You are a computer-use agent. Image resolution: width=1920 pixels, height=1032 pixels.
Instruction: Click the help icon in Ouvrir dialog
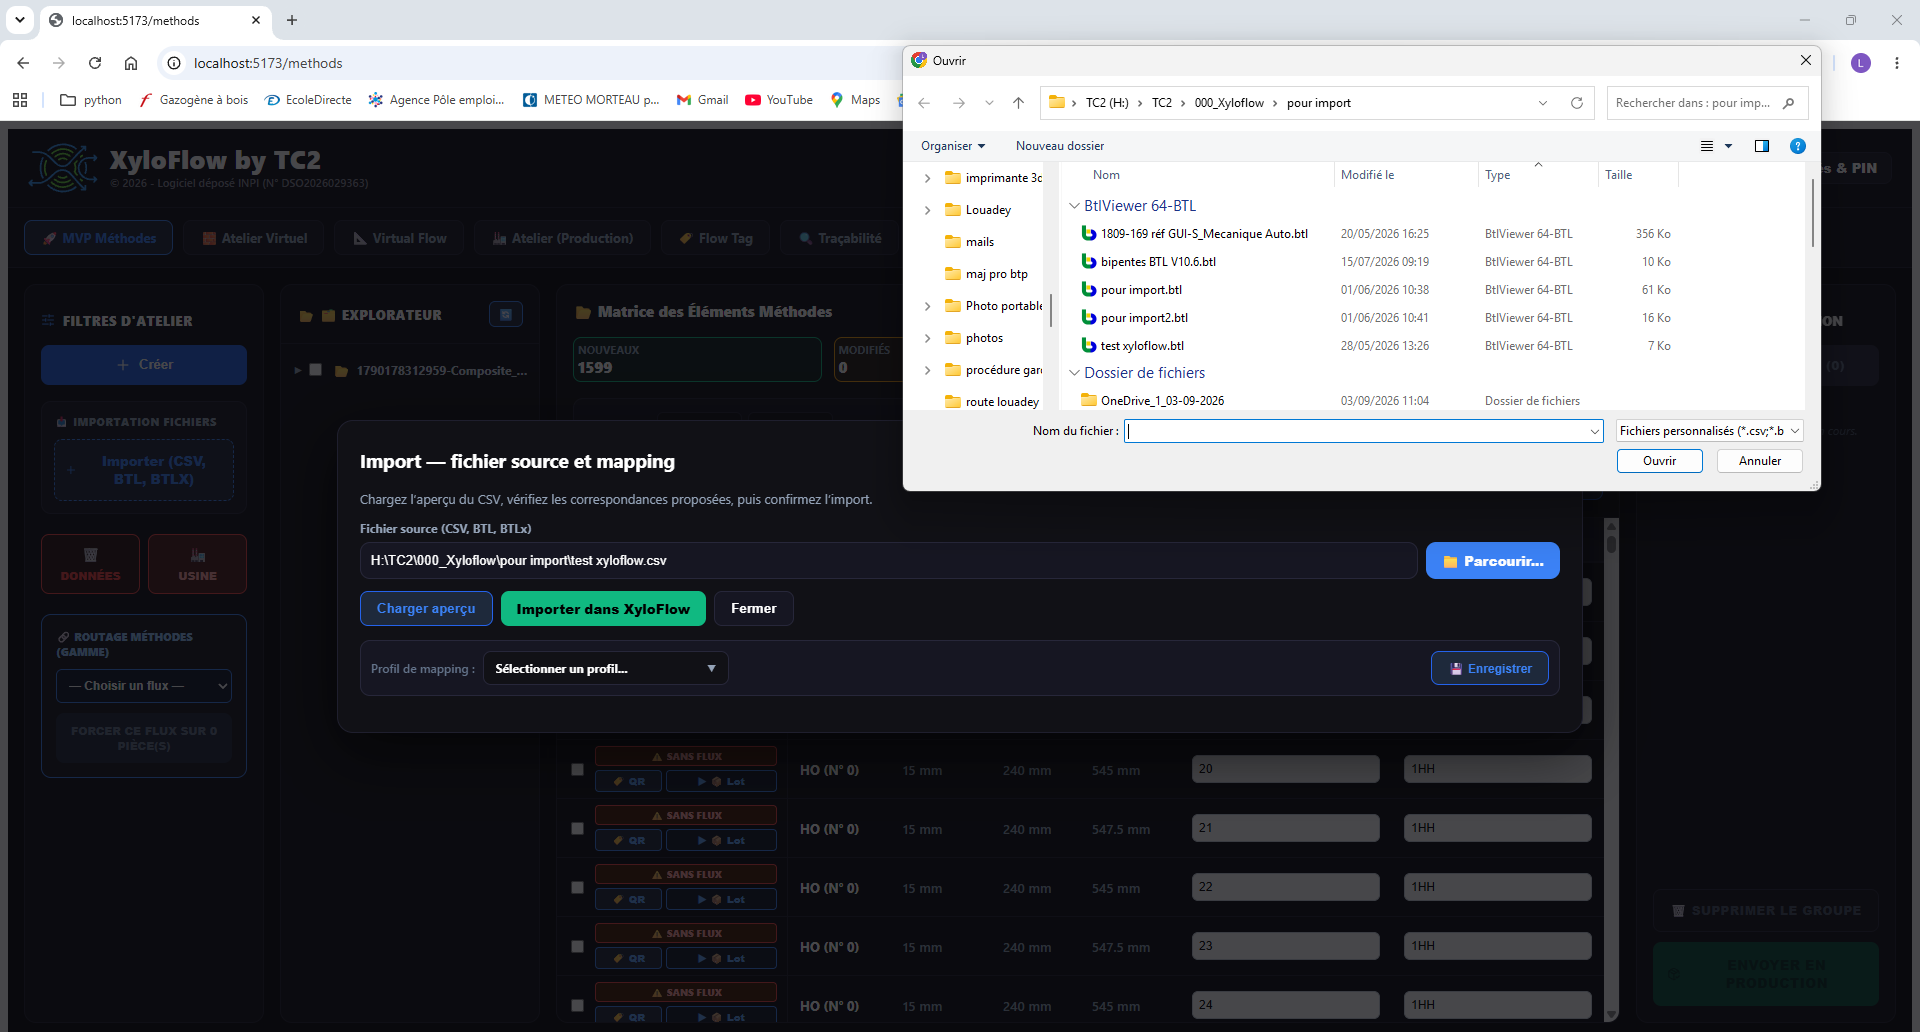[1797, 146]
